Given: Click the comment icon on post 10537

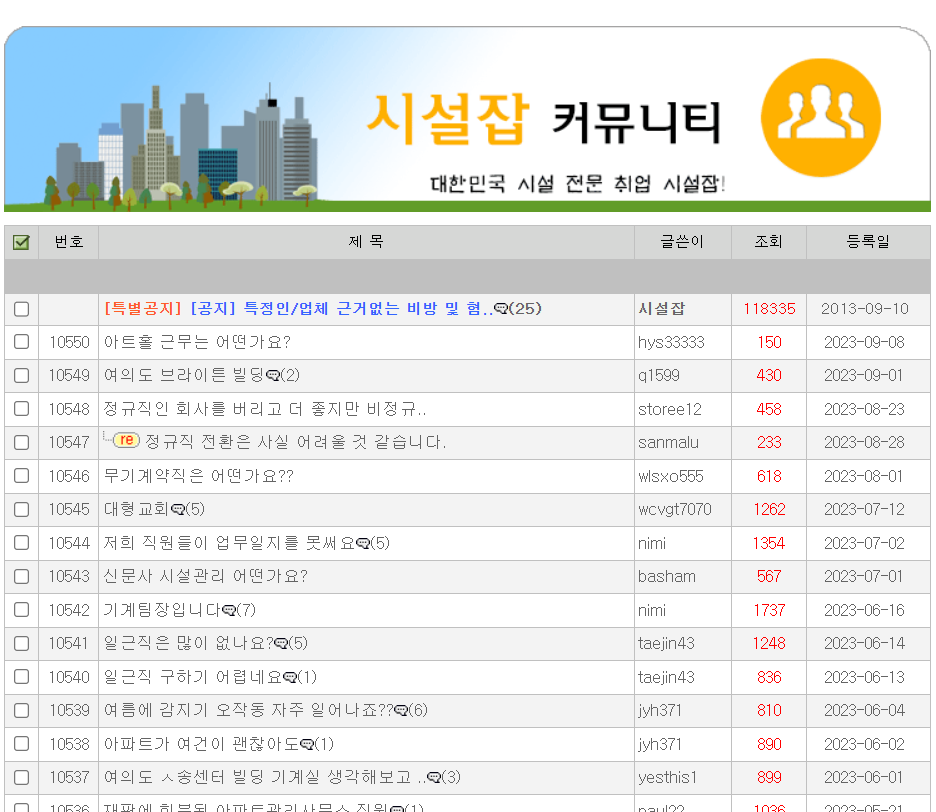Looking at the screenshot, I should click(435, 777).
